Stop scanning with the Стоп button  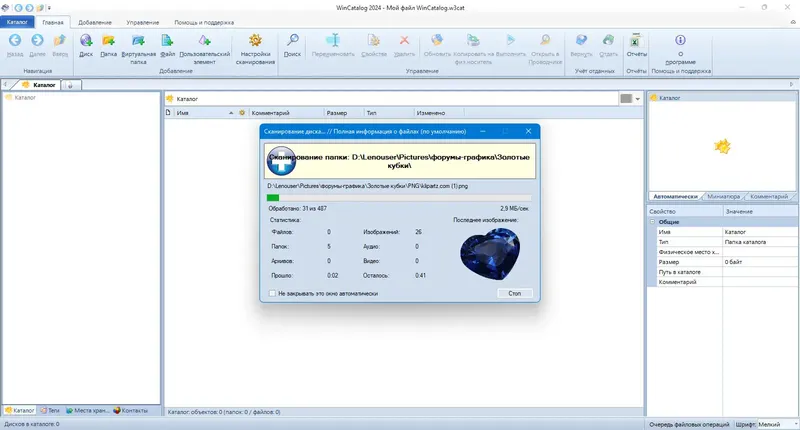515,293
